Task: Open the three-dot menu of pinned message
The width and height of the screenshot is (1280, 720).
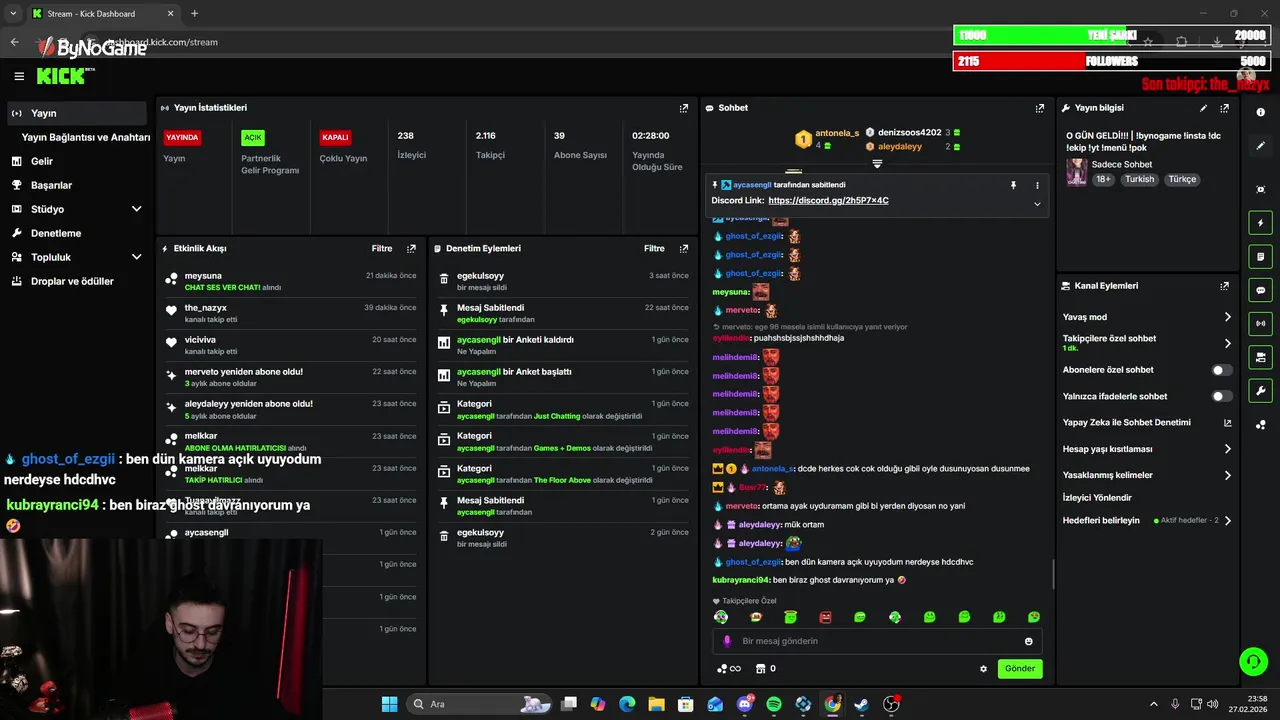Action: (1037, 185)
